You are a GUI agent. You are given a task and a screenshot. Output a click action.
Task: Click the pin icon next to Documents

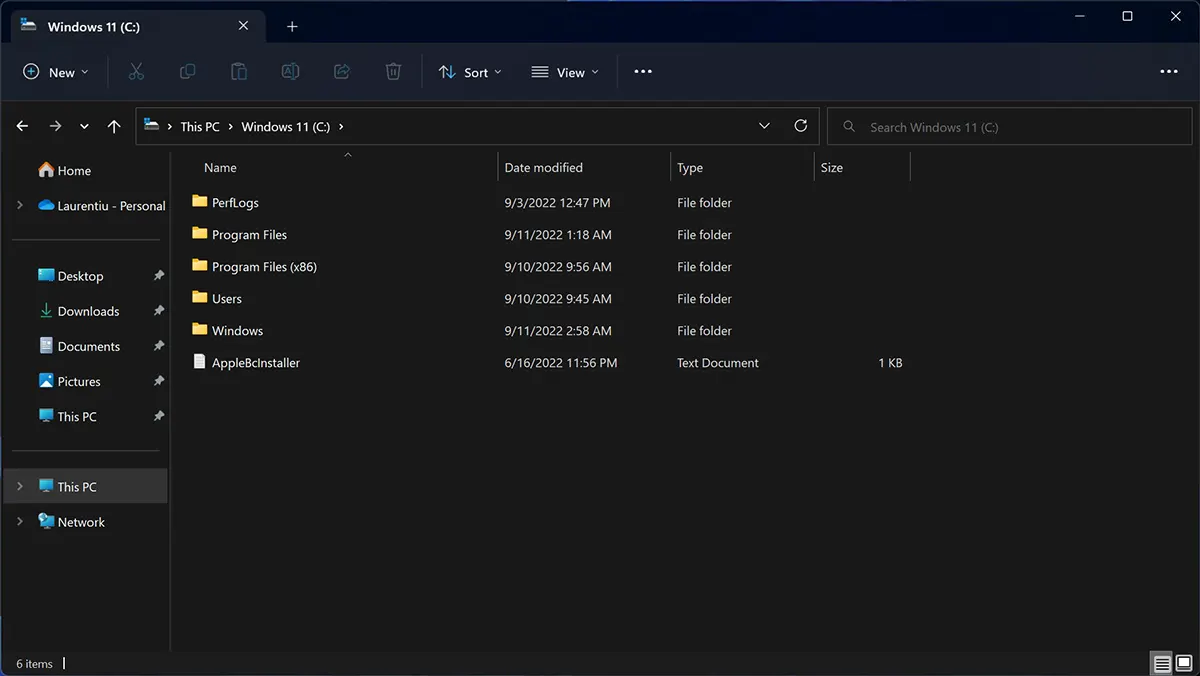pyautogui.click(x=158, y=346)
